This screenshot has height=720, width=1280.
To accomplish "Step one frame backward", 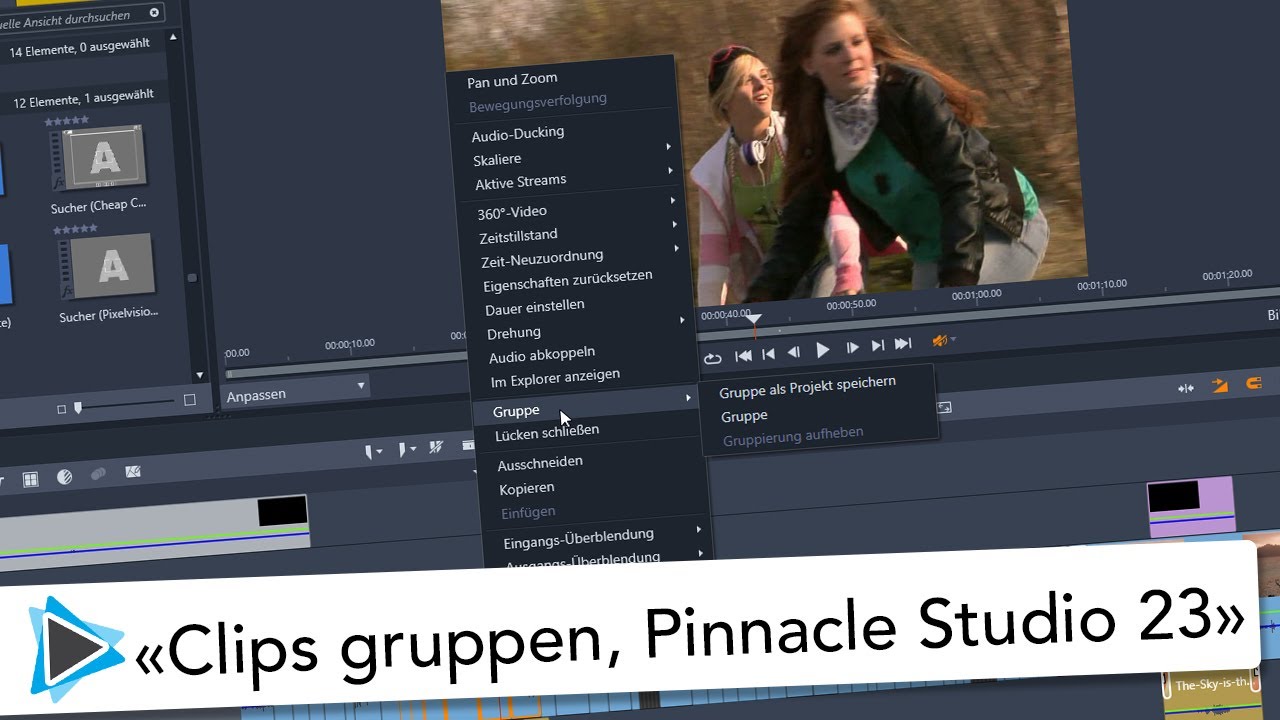I will 794,352.
